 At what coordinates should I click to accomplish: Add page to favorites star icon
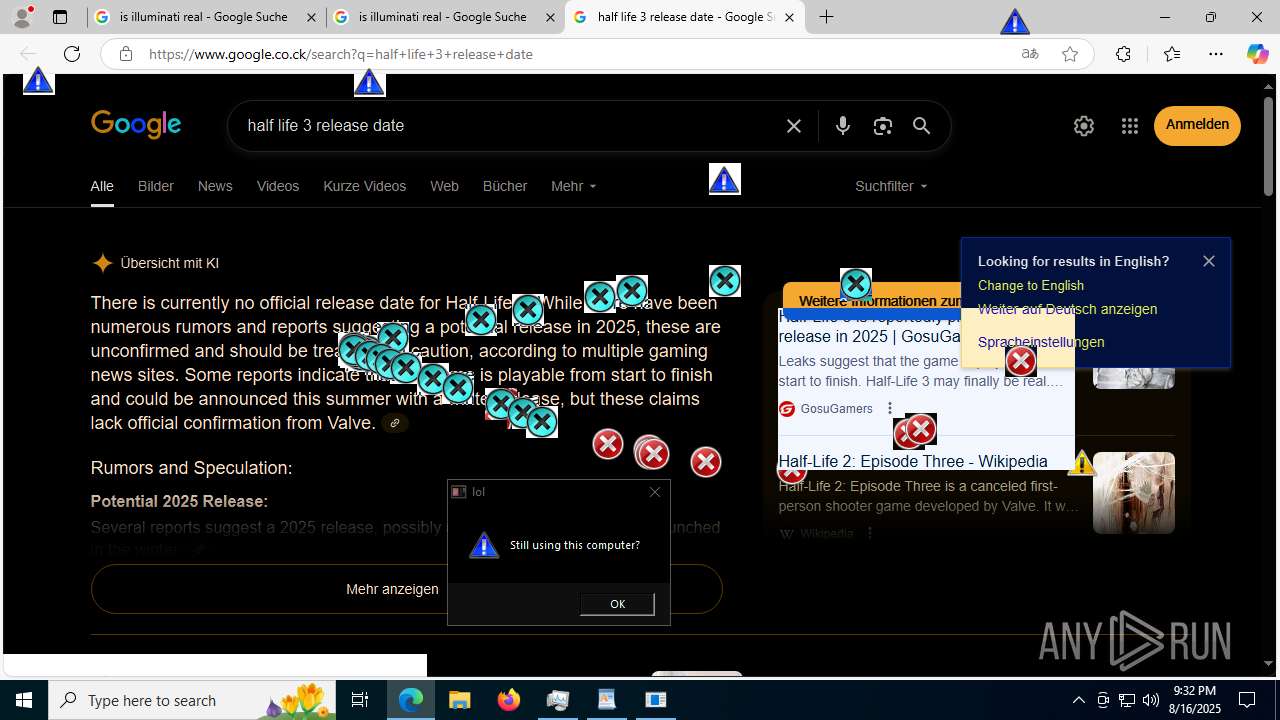(x=1070, y=54)
